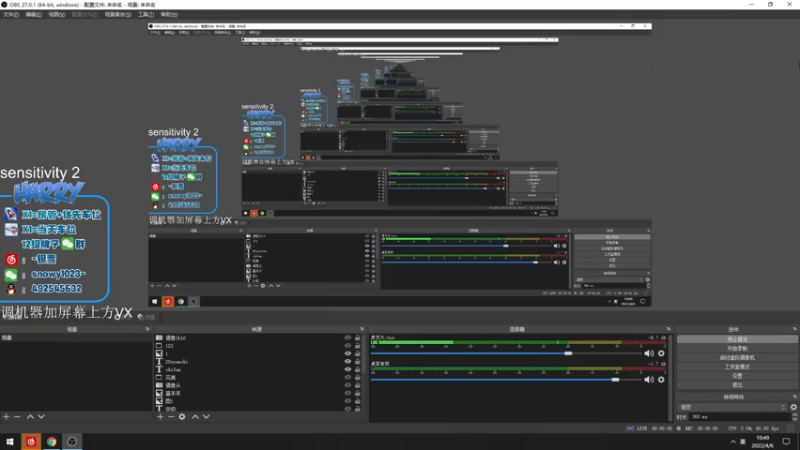This screenshot has height=450, width=800.
Task: Toggle the lock for source 123
Action: tap(358, 345)
